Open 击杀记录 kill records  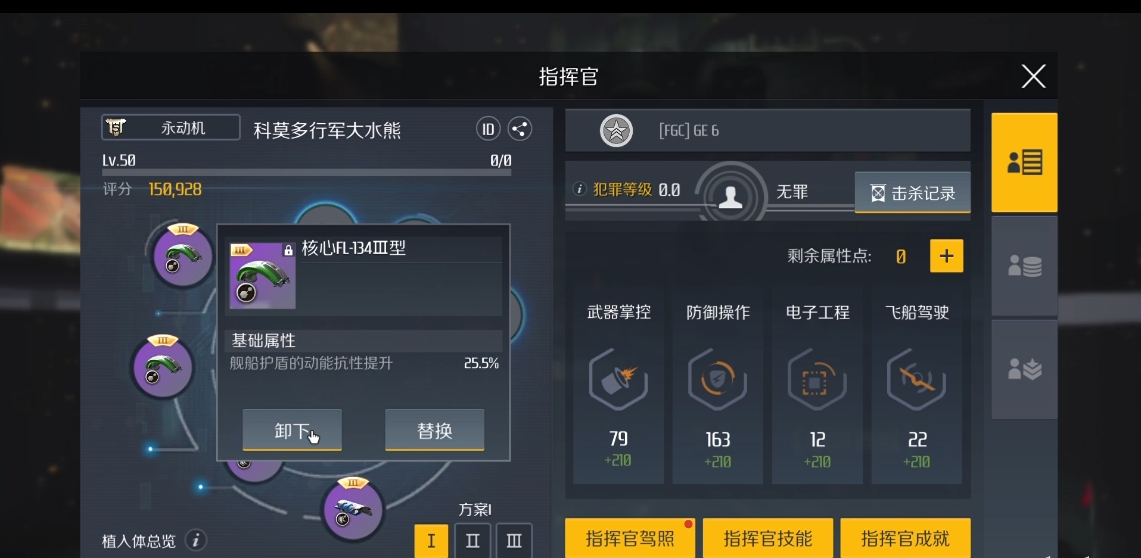click(913, 193)
